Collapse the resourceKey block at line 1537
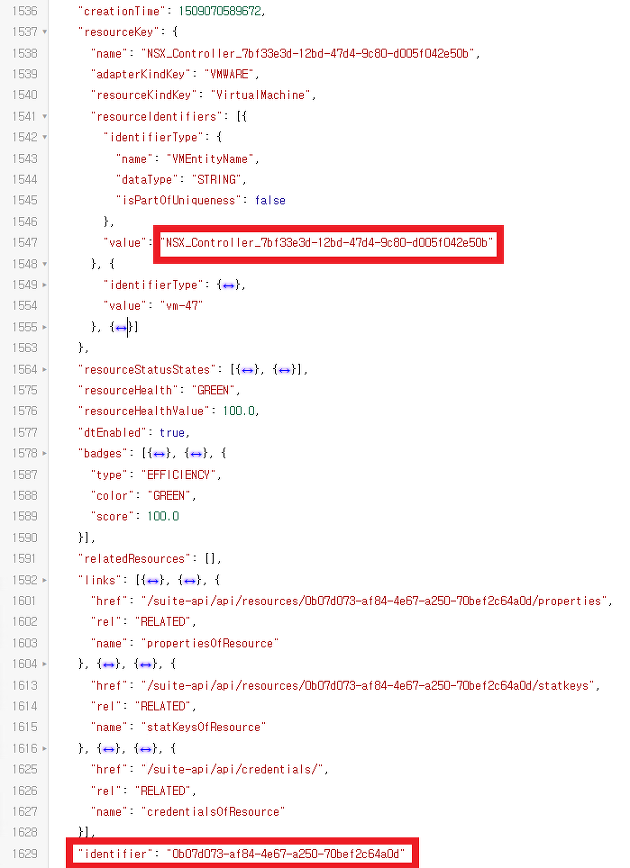This screenshot has height=868, width=630. point(45,32)
